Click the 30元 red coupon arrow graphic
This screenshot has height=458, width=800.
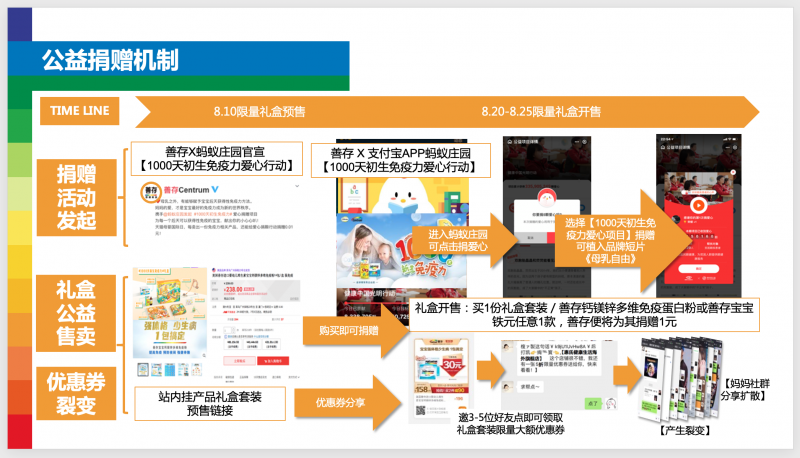452,366
